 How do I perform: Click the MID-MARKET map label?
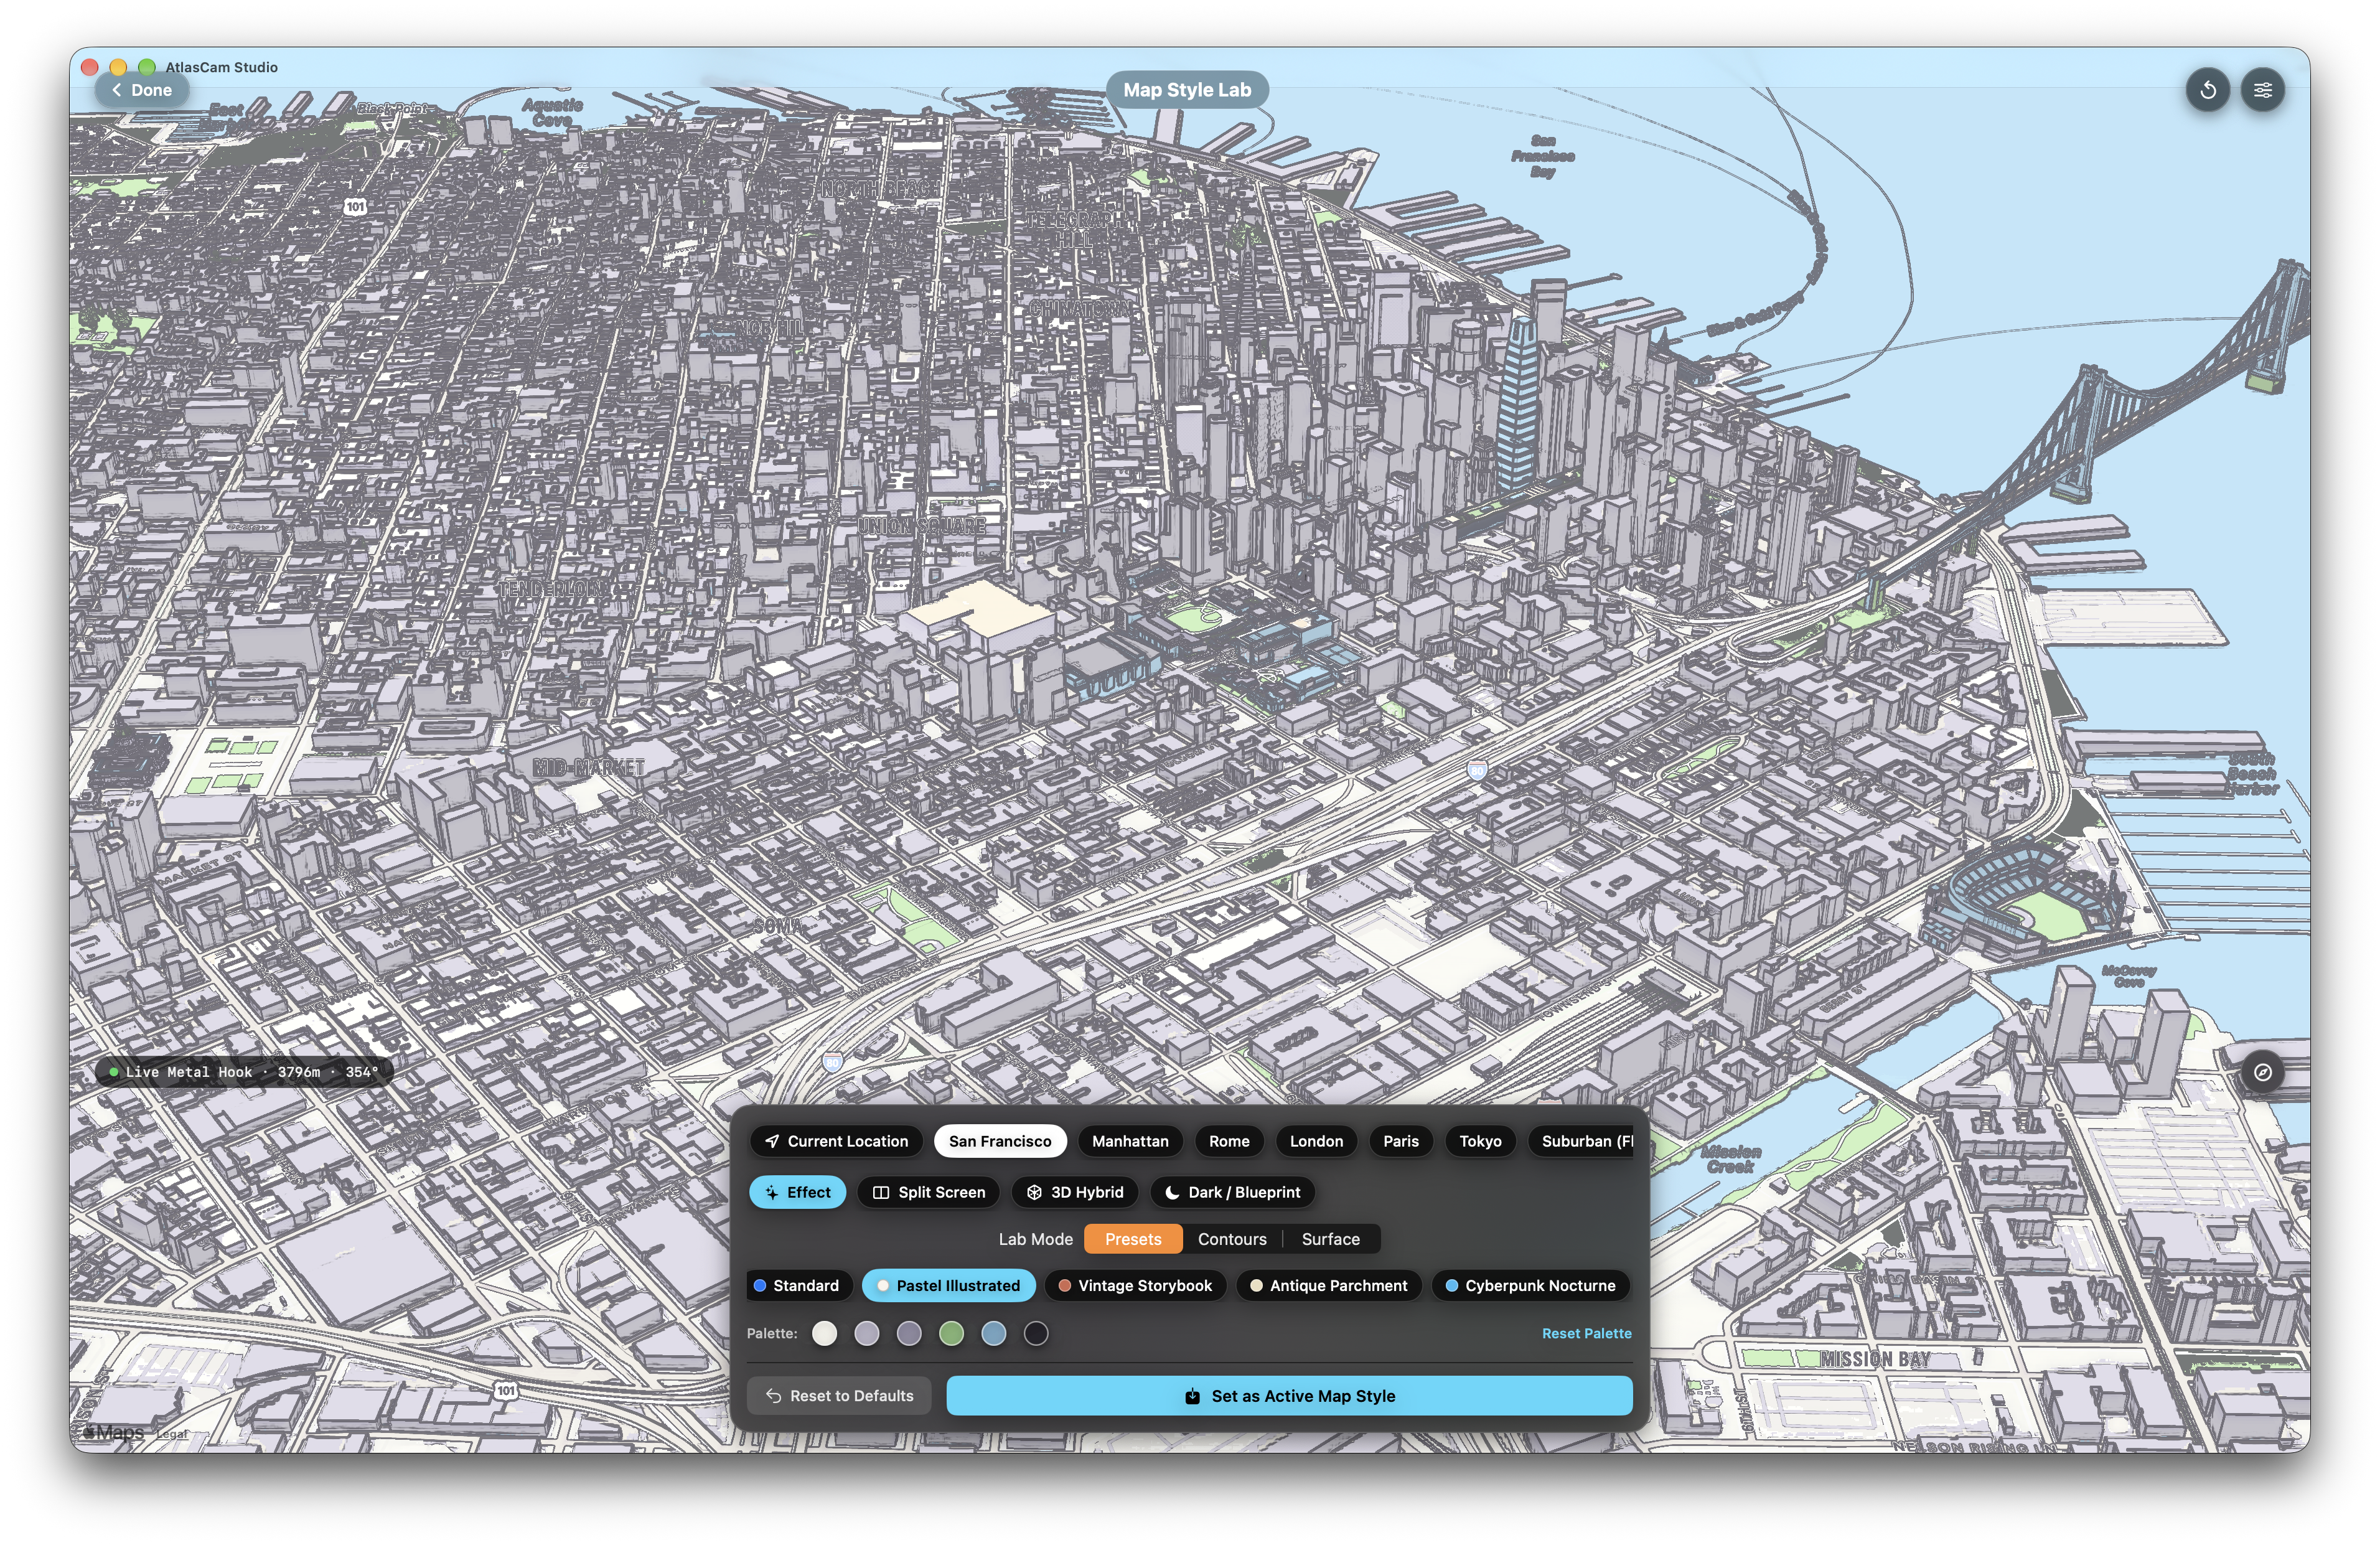click(589, 767)
